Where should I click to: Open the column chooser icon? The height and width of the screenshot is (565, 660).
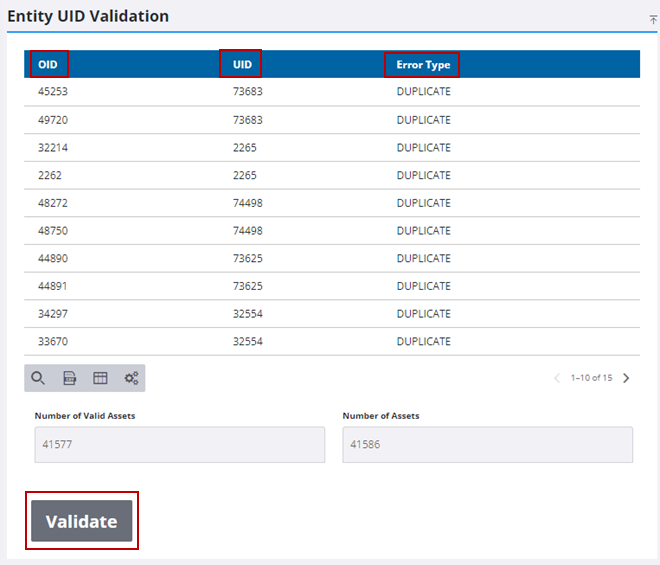(x=100, y=378)
